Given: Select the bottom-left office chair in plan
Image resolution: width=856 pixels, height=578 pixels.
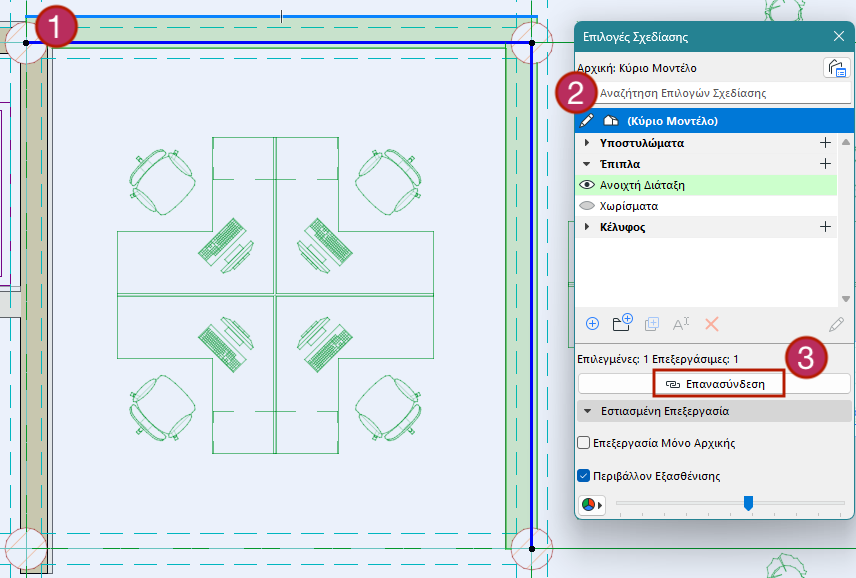Looking at the screenshot, I should pos(162,408).
